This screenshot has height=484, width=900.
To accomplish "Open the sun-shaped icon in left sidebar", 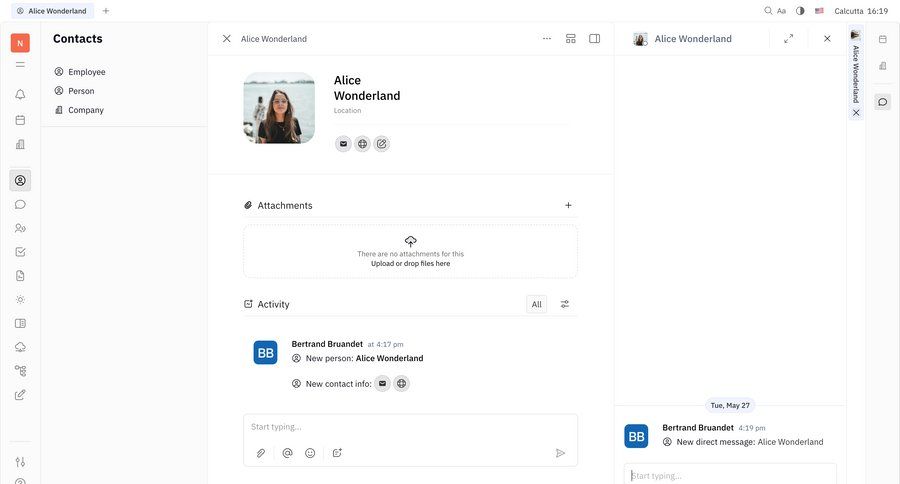I will coord(20,300).
